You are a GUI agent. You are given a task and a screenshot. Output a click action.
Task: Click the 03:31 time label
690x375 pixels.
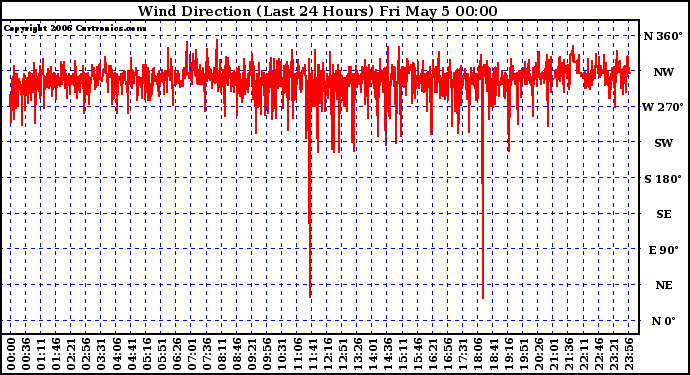[x=101, y=354]
